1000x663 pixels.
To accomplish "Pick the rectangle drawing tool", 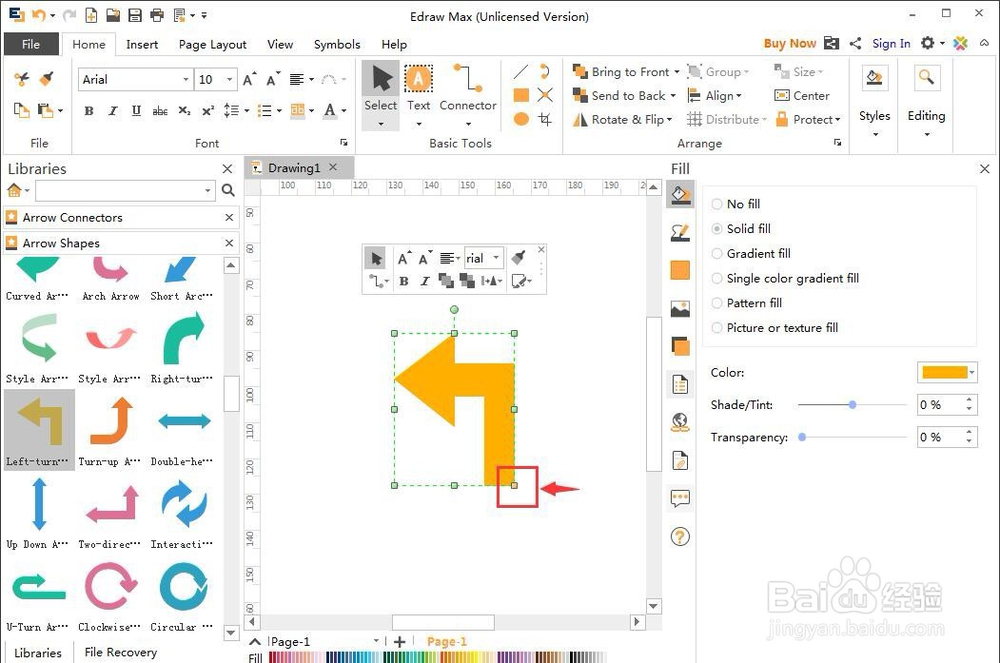I will tap(521, 95).
